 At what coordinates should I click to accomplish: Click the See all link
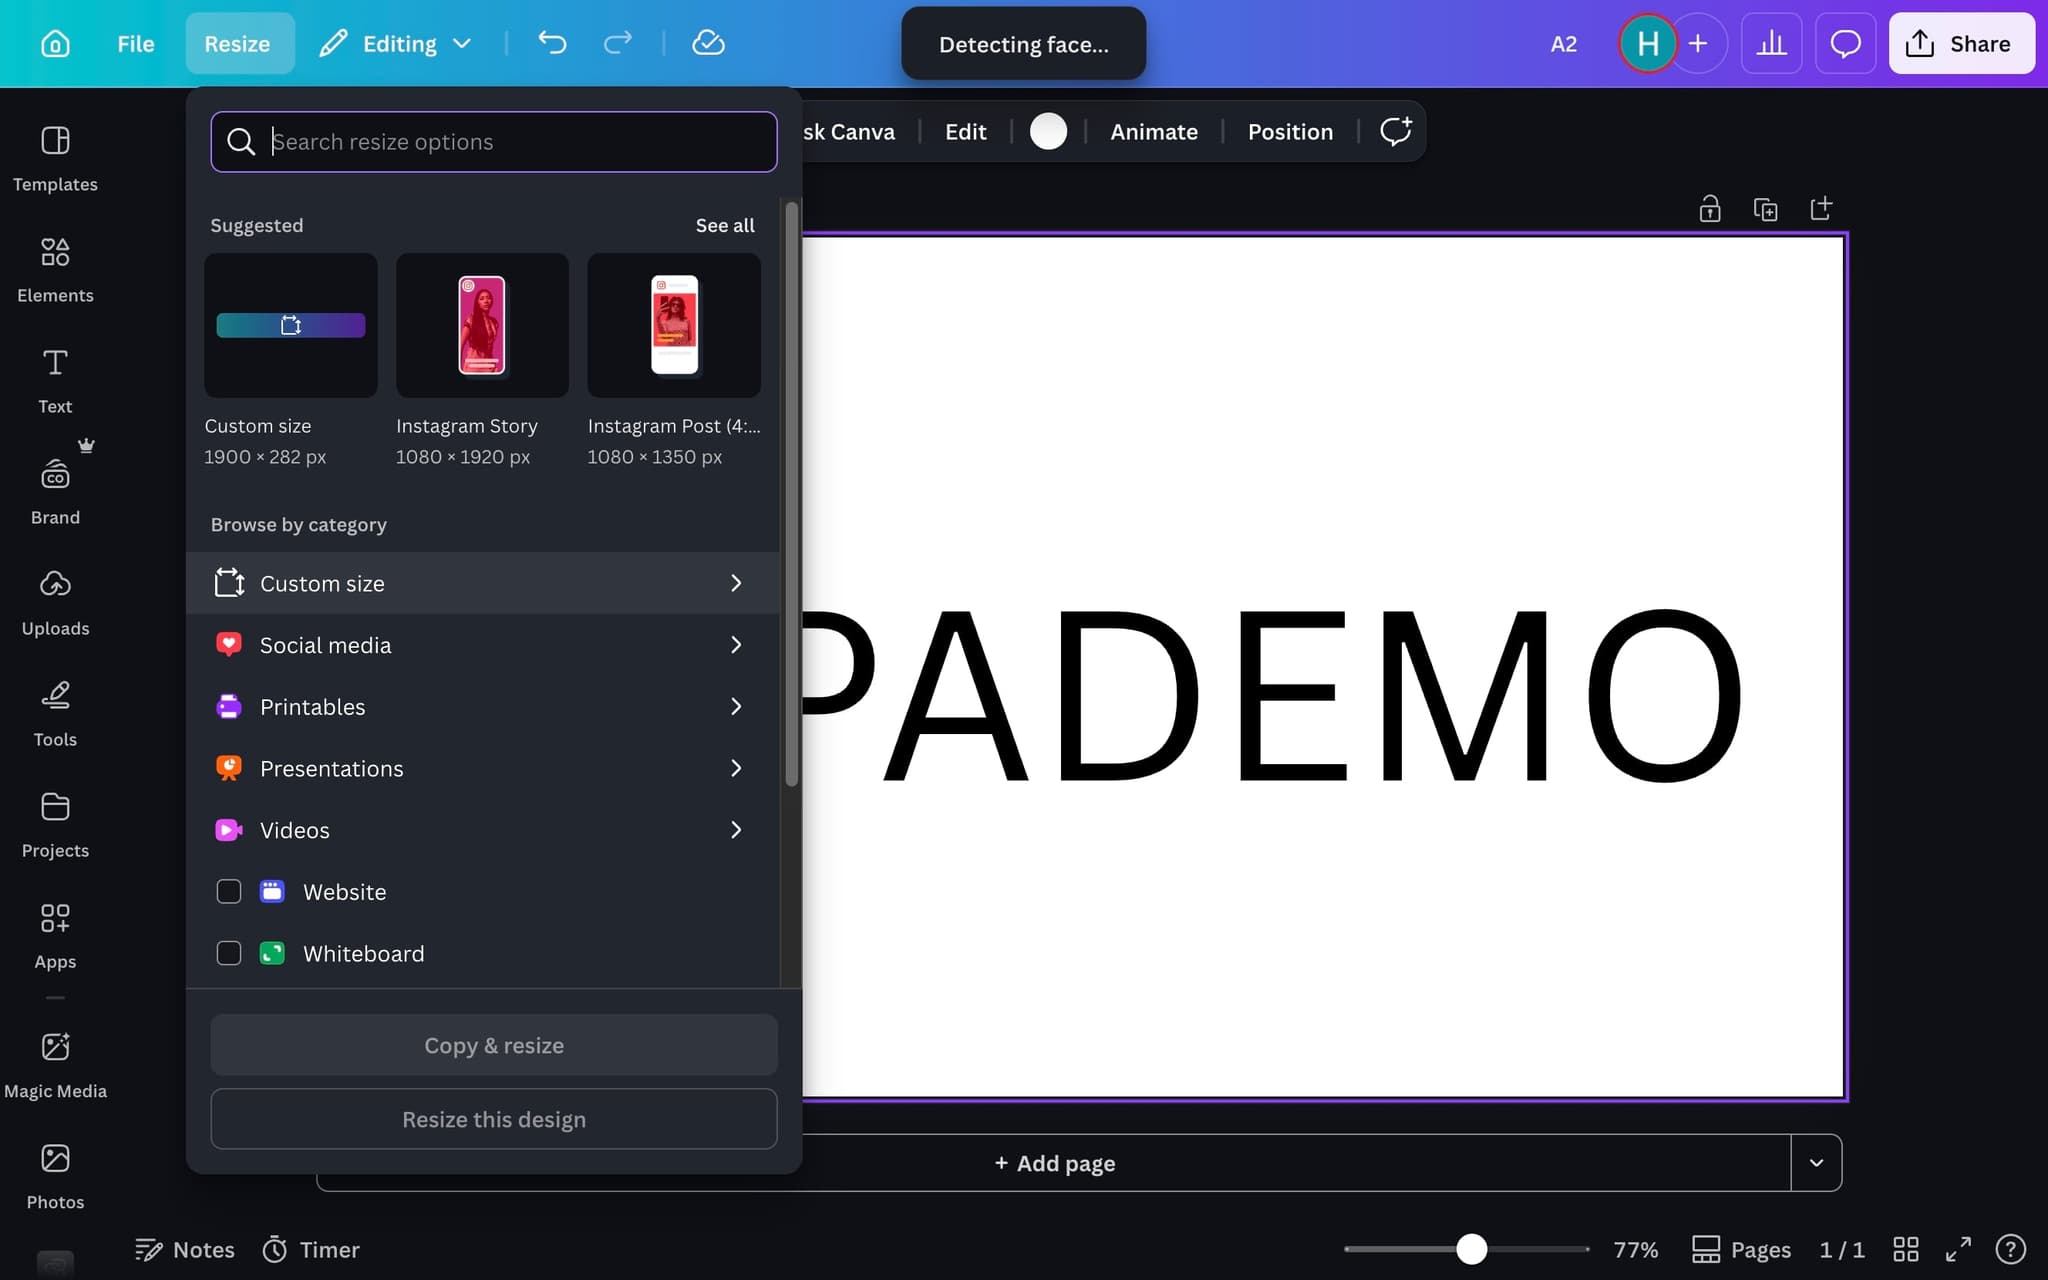click(725, 225)
